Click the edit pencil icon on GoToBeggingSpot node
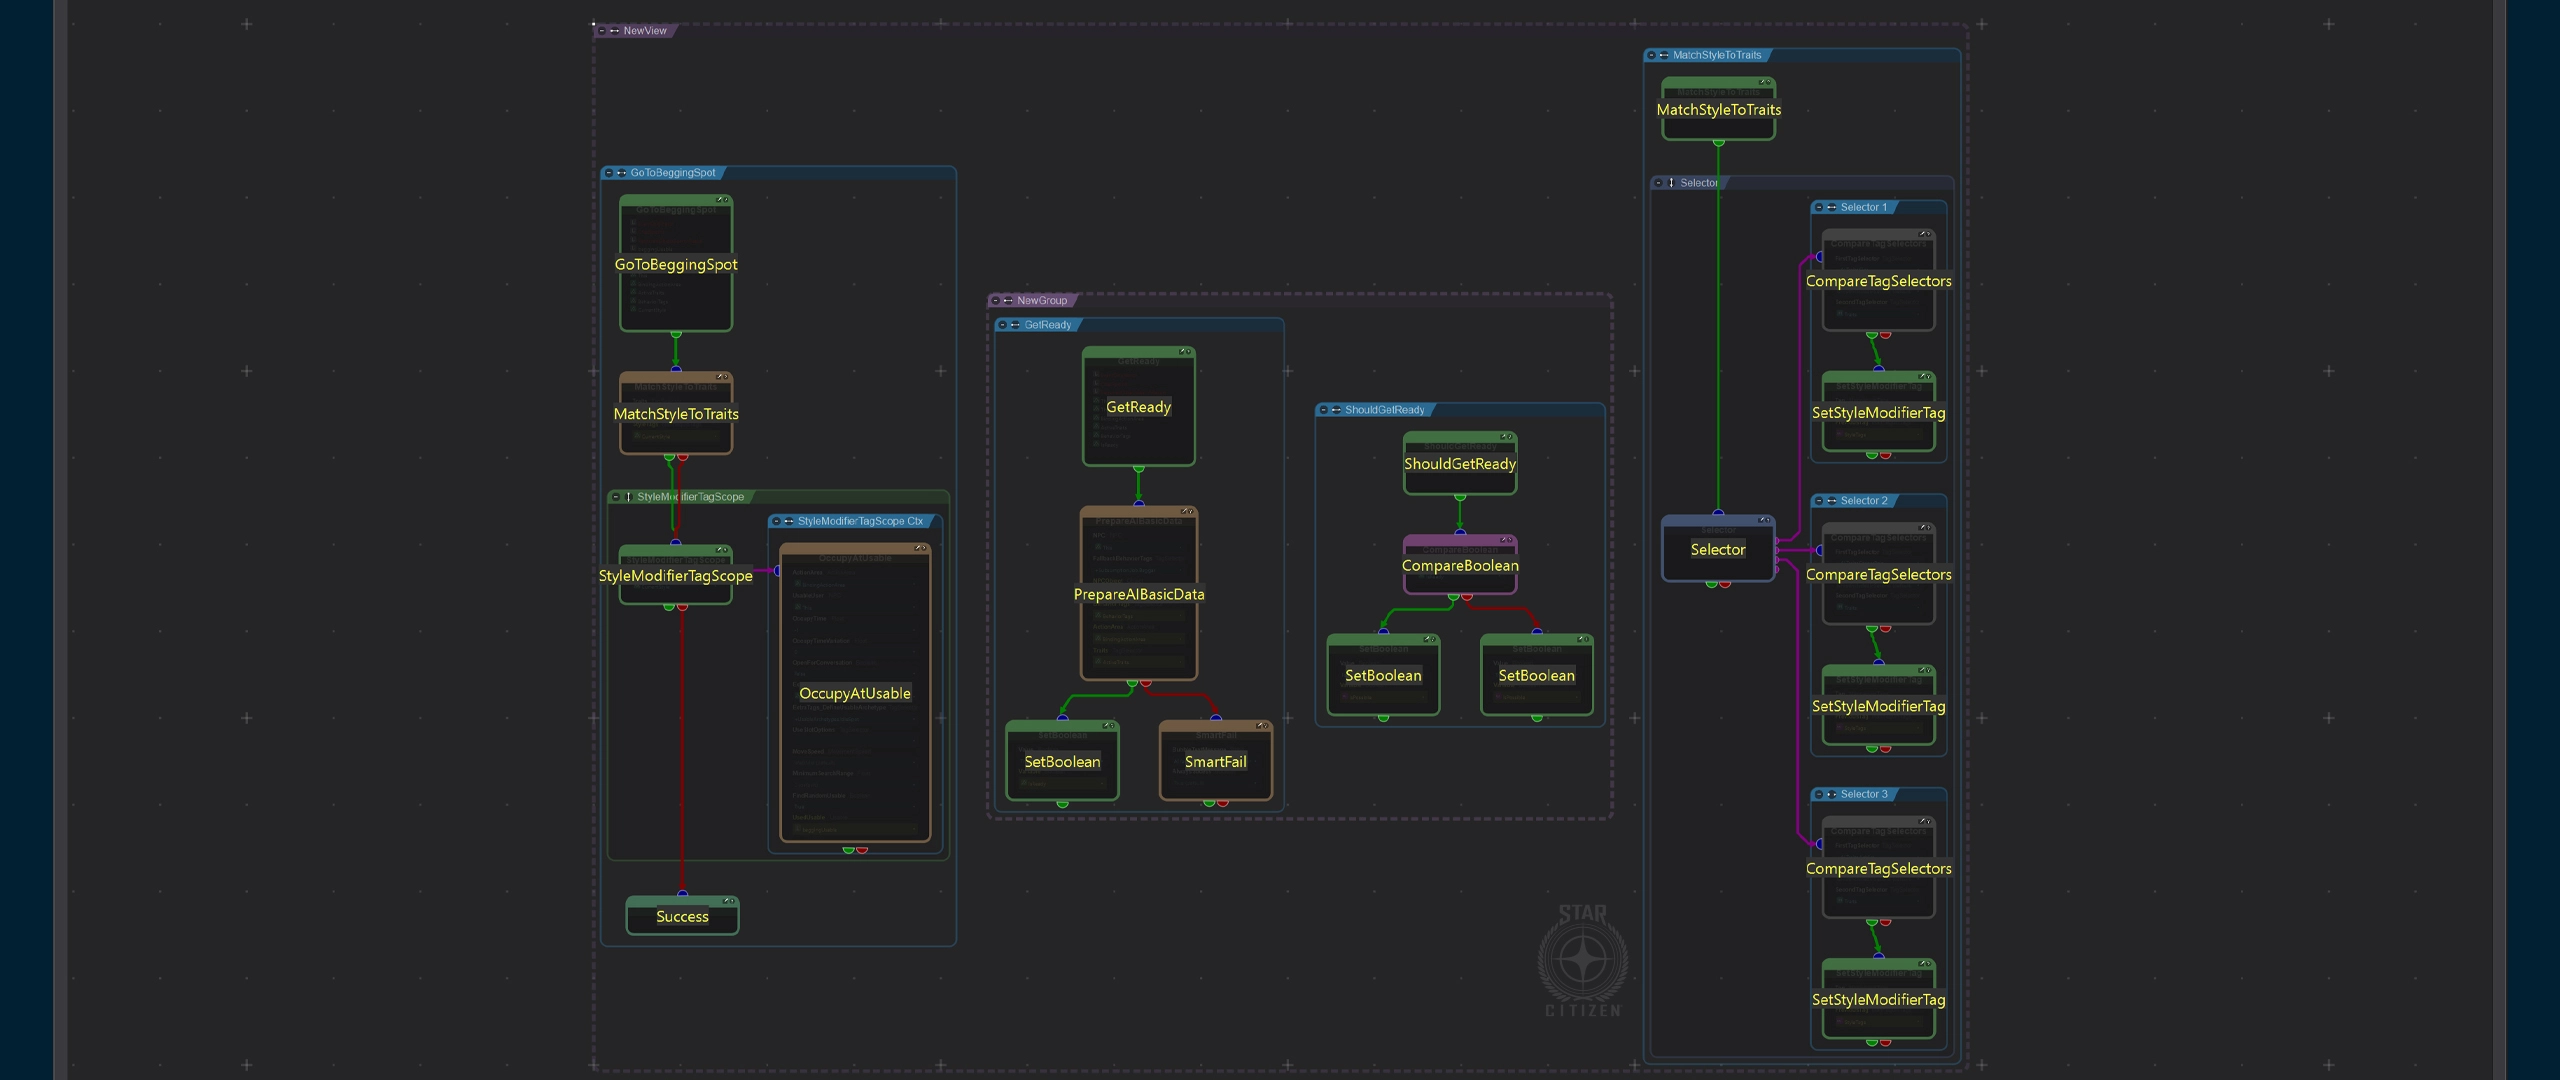Screen dimensions: 2560x1080 point(722,201)
